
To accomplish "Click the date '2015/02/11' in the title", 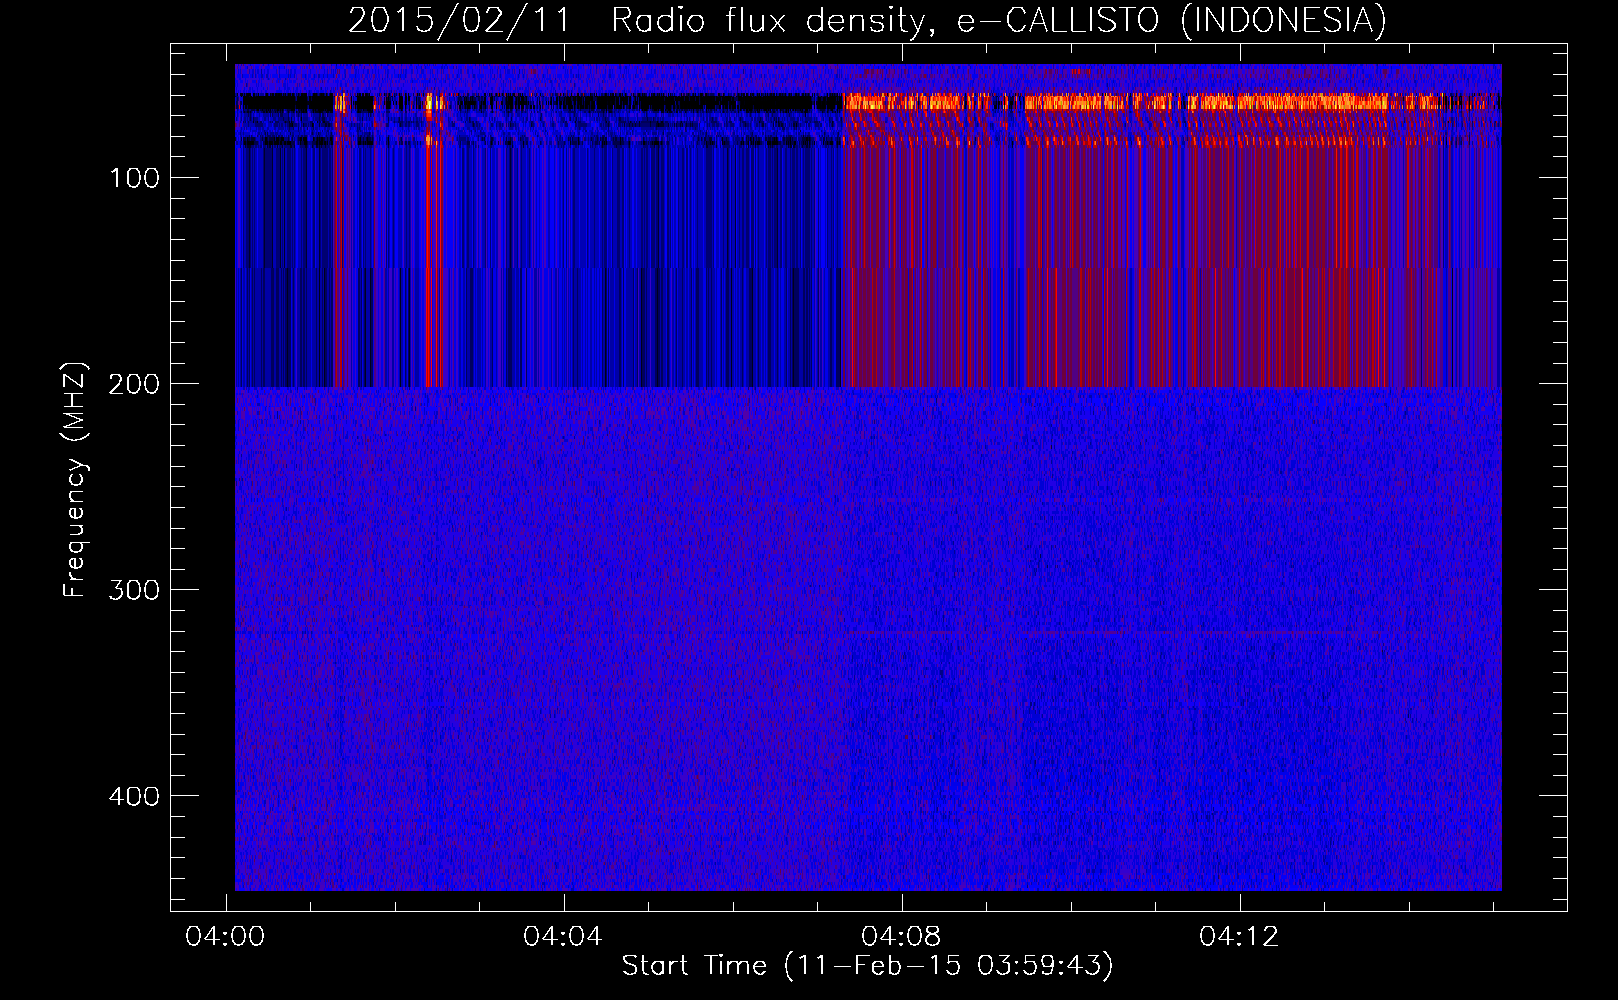I will coord(460,21).
